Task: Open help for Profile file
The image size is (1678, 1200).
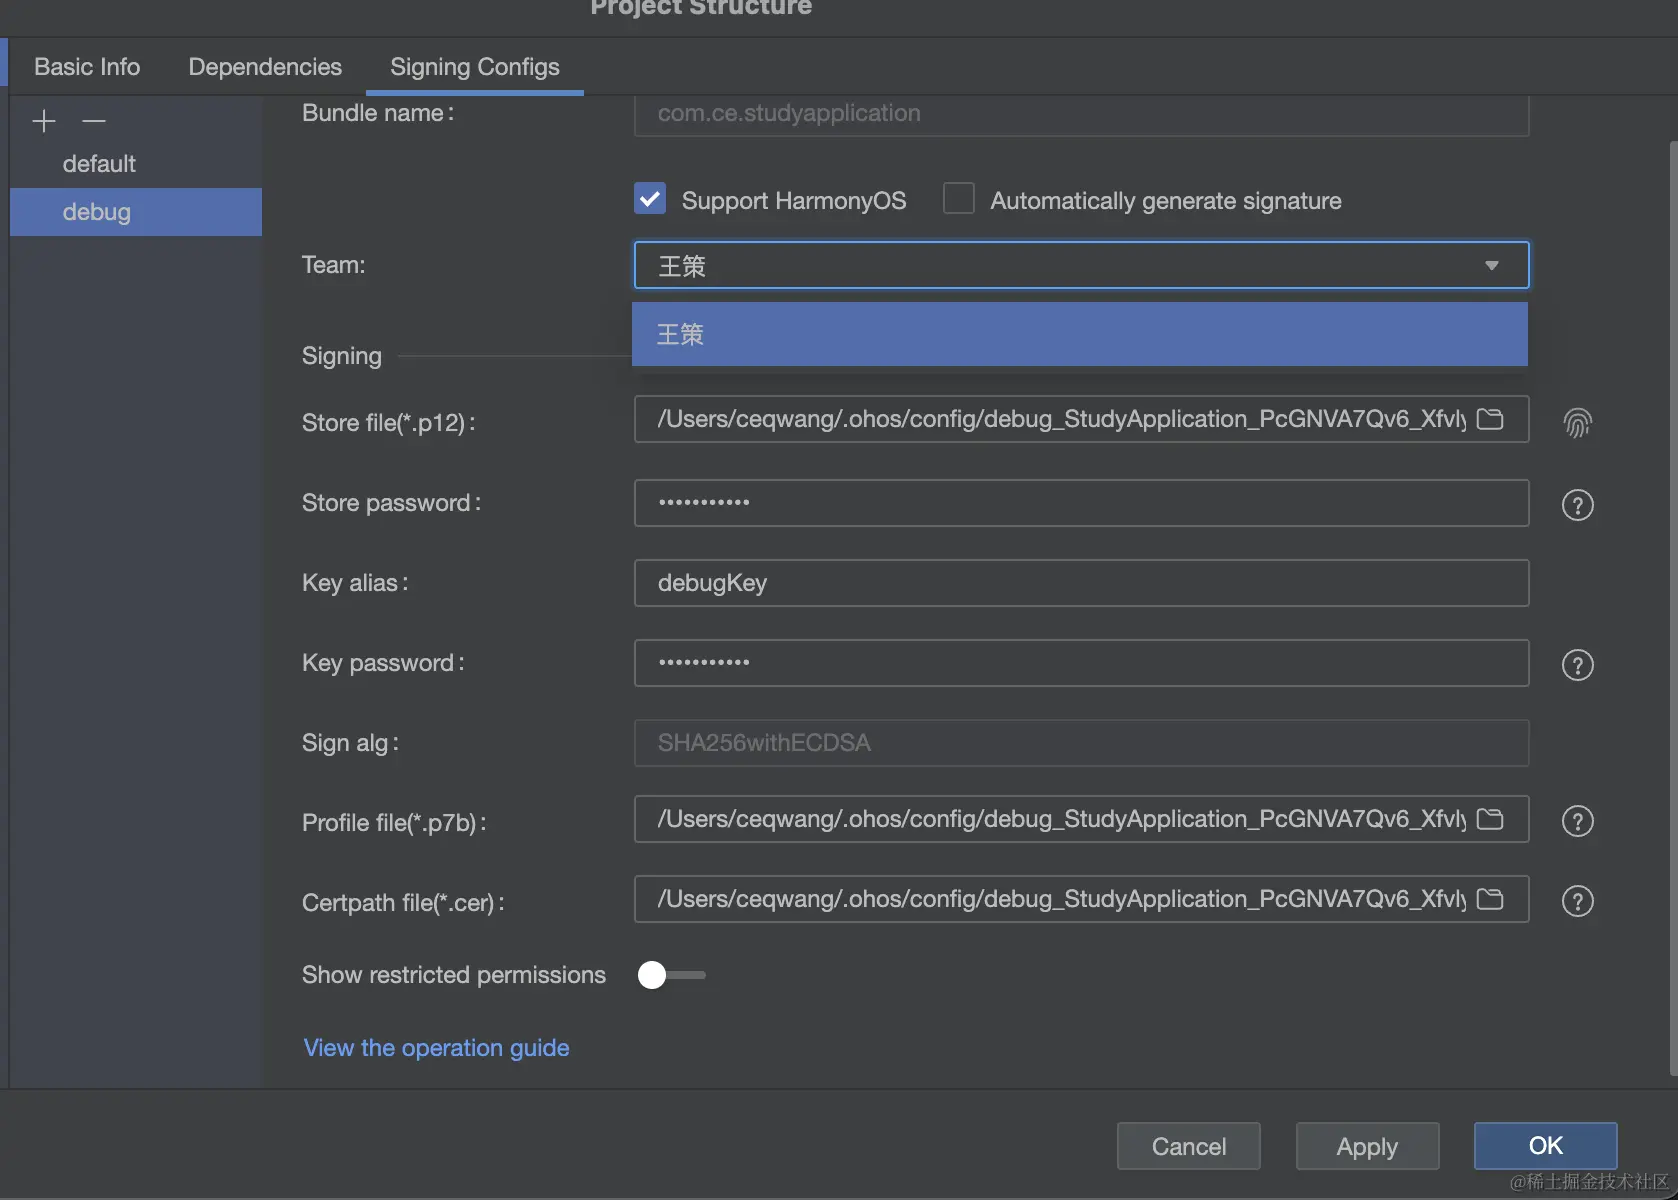Action: coord(1577,821)
